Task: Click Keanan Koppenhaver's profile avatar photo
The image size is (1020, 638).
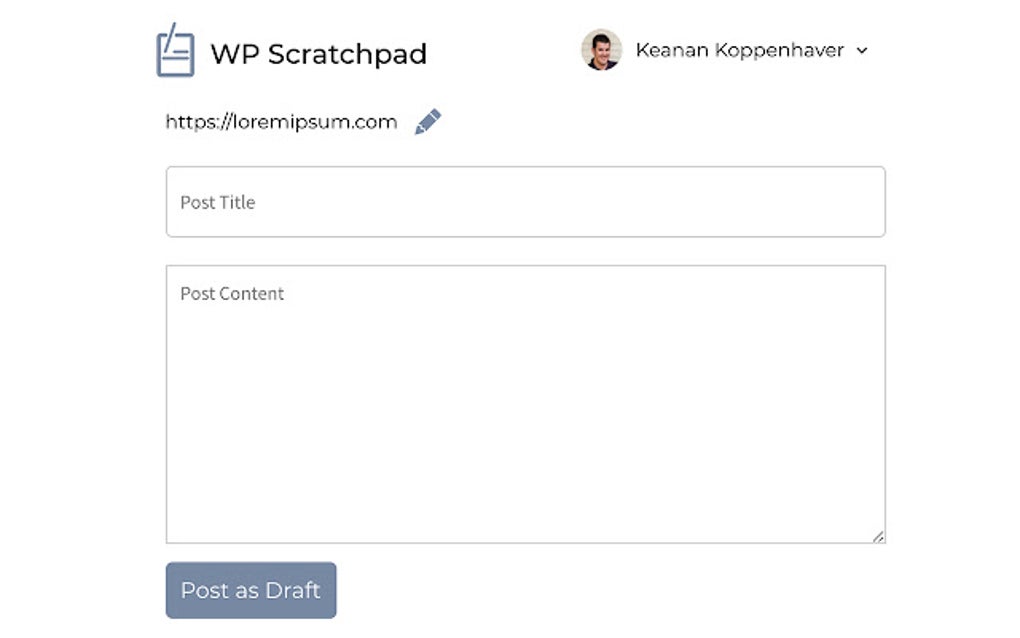Action: [x=601, y=48]
